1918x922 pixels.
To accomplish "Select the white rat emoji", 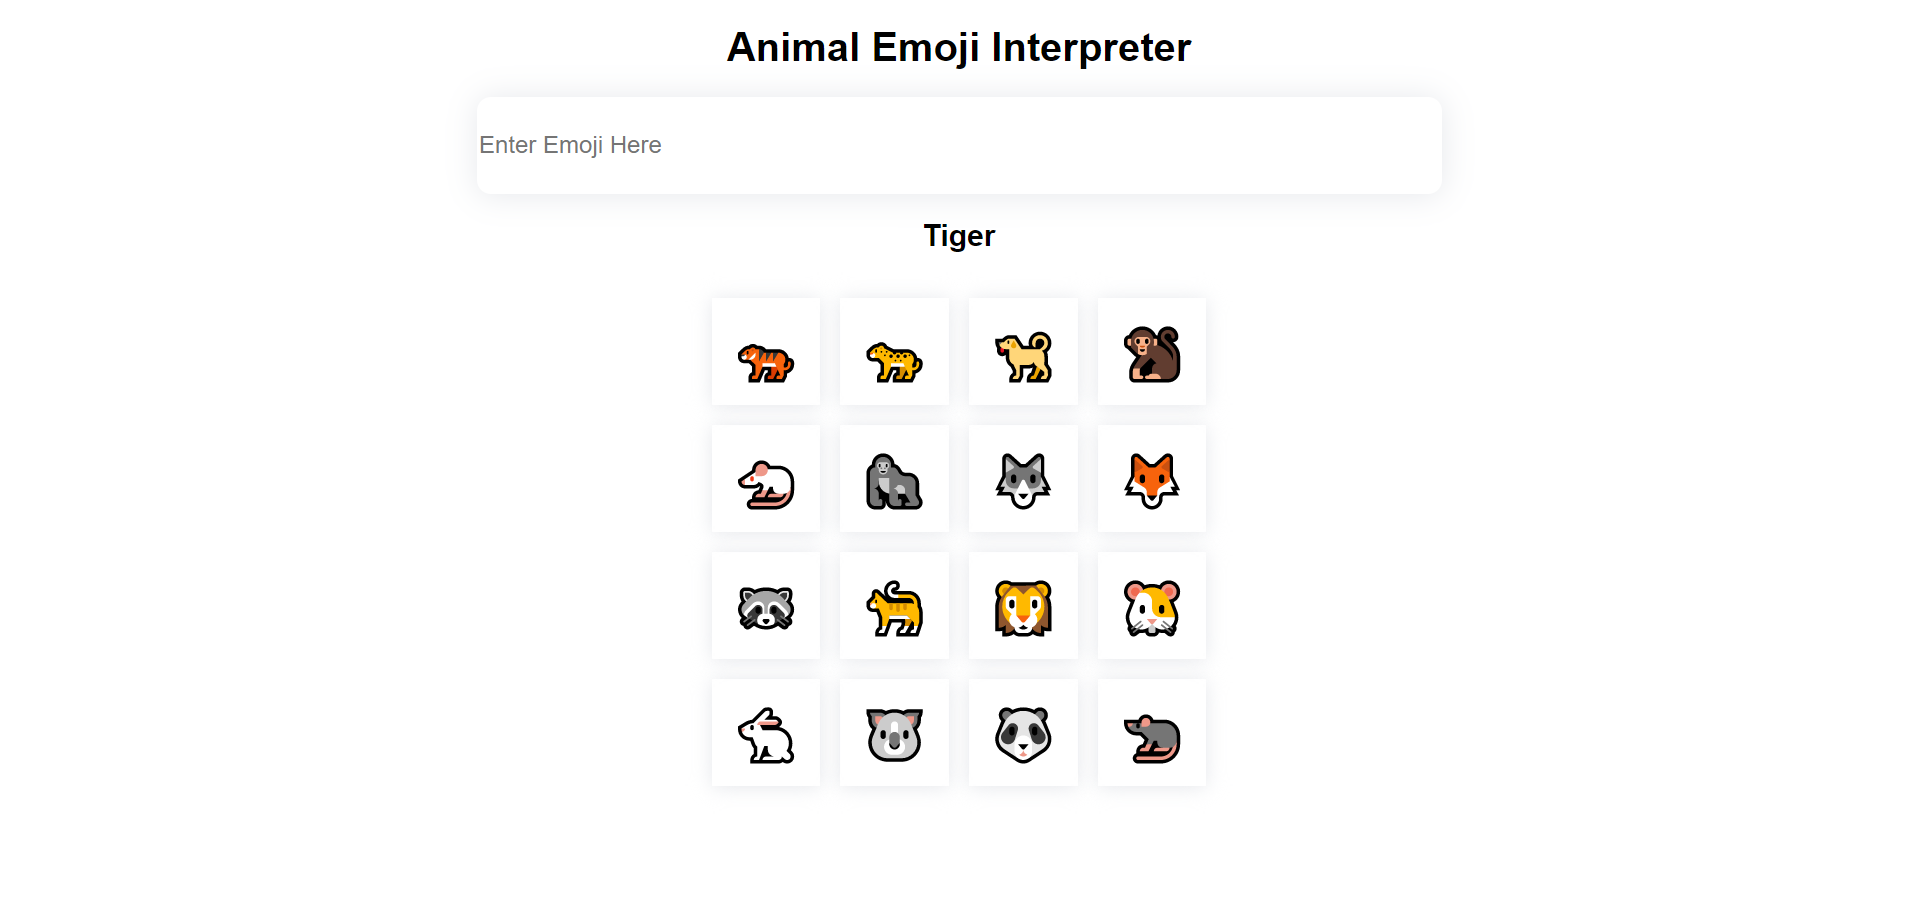I will click(765, 479).
